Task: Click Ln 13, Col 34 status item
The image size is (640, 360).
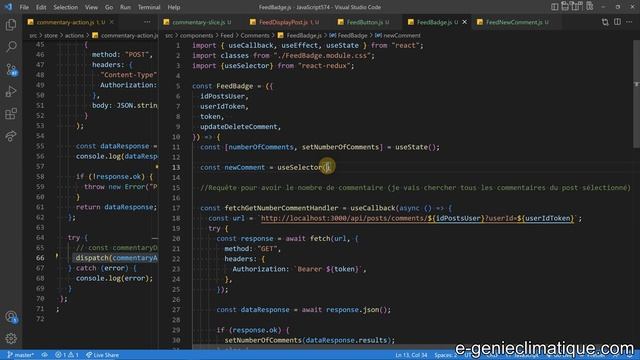Action: (x=411, y=355)
